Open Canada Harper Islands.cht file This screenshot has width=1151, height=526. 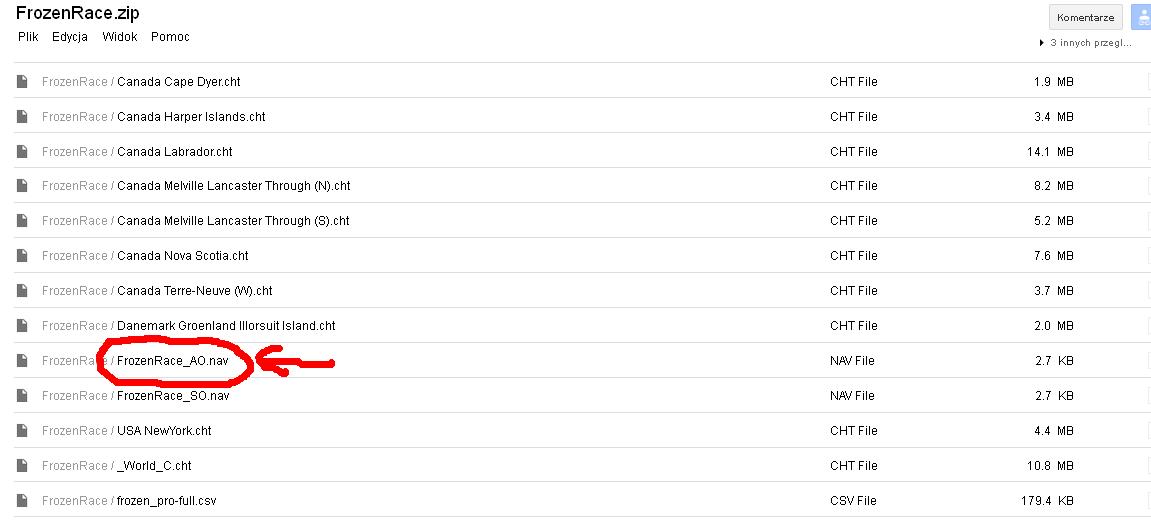point(191,117)
